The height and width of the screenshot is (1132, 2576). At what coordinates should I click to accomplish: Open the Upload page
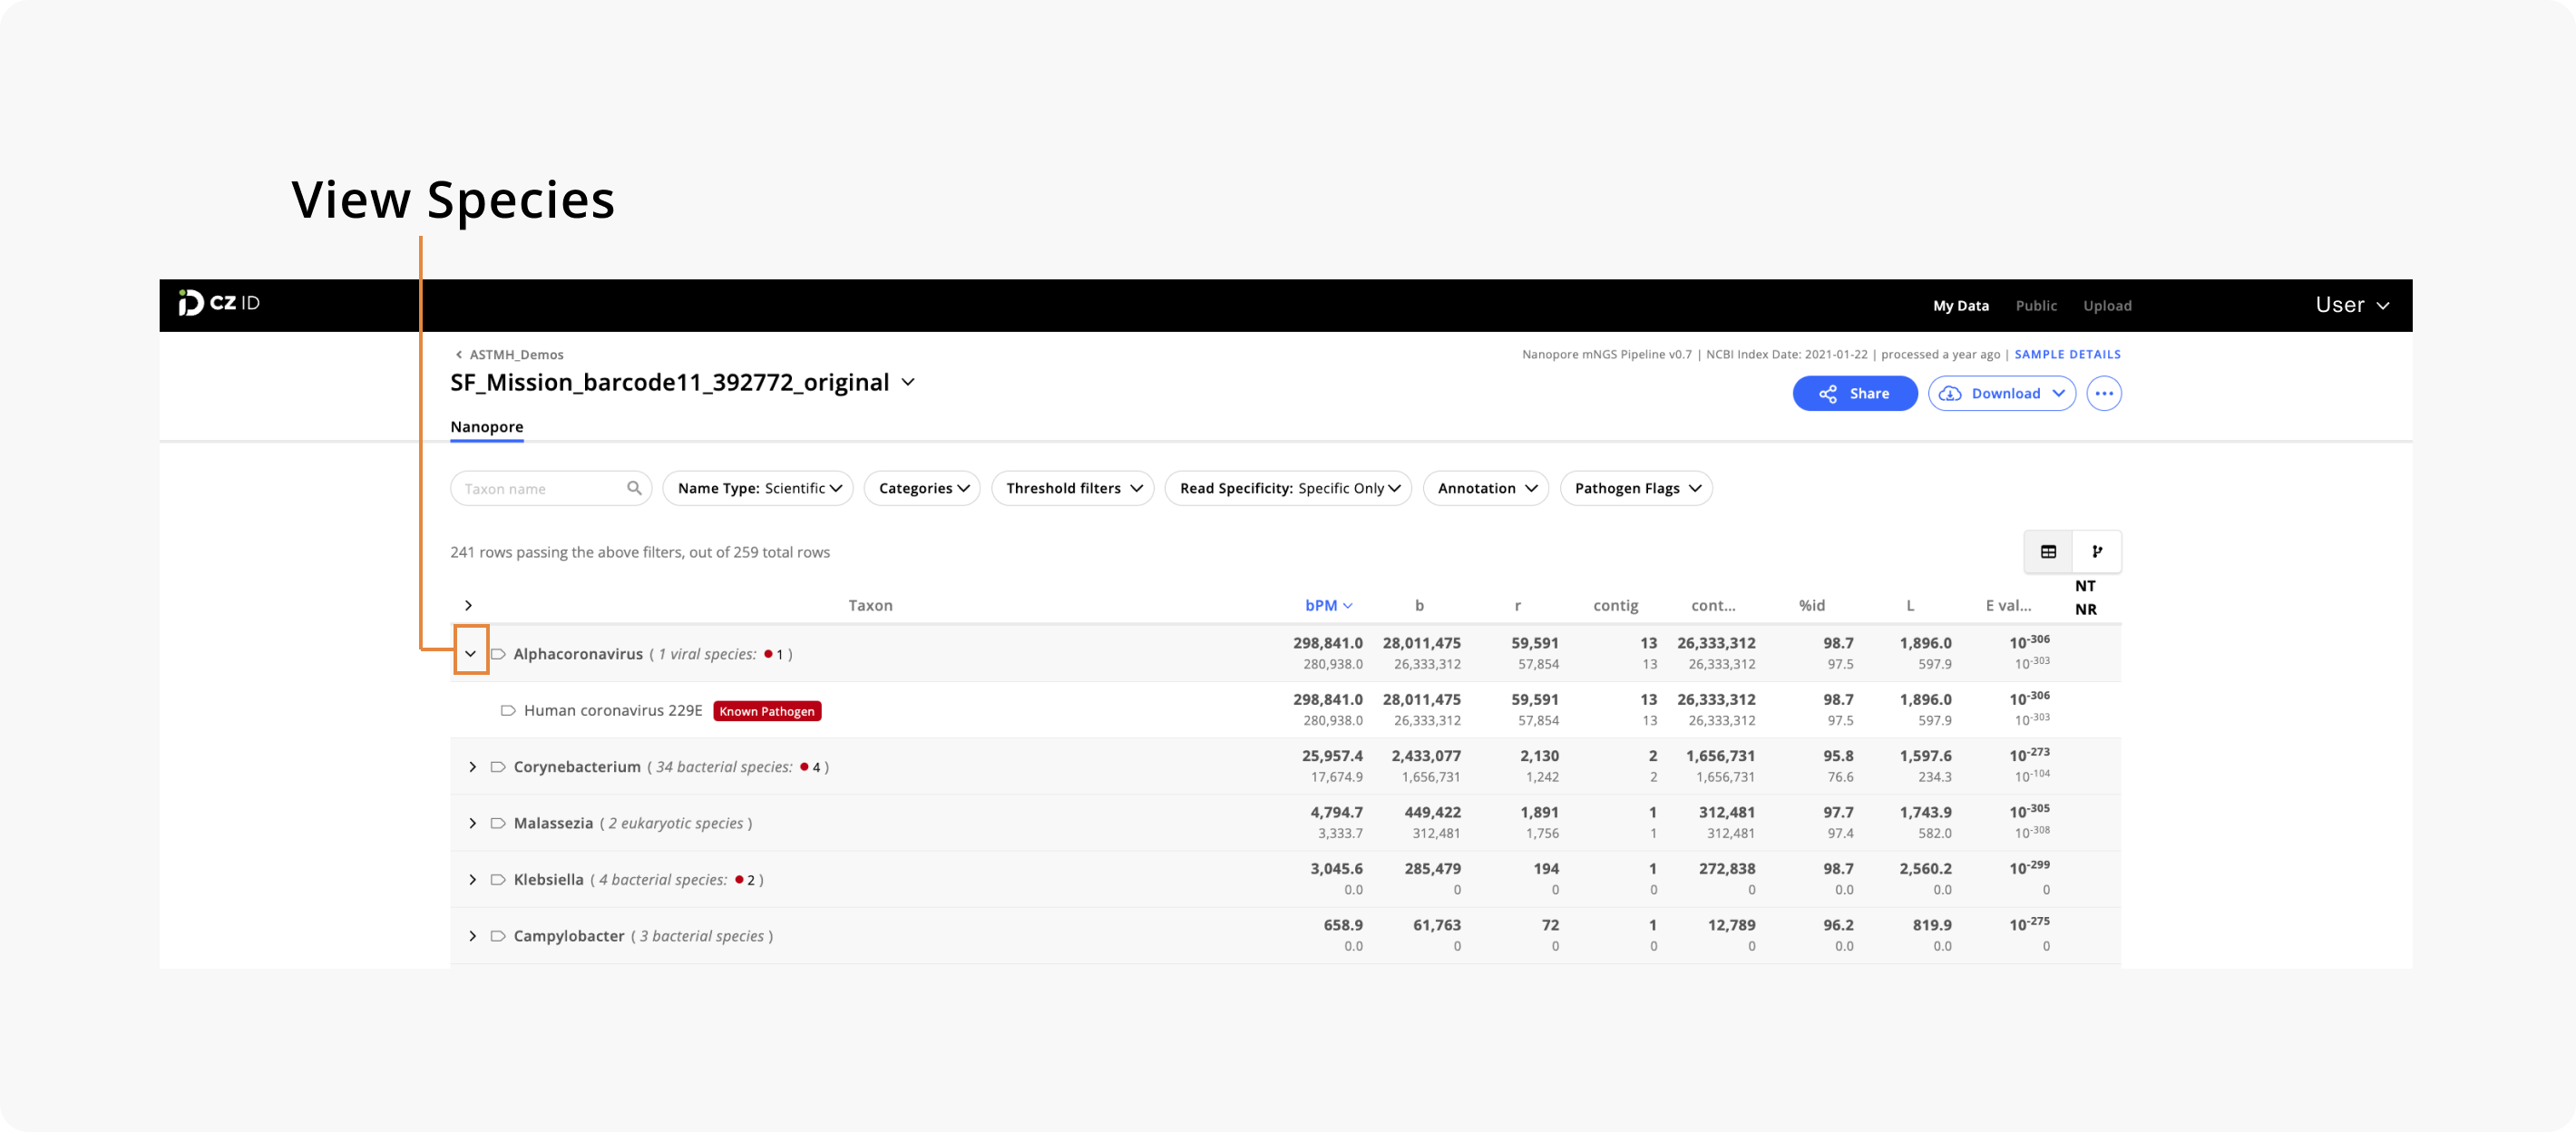(2107, 305)
